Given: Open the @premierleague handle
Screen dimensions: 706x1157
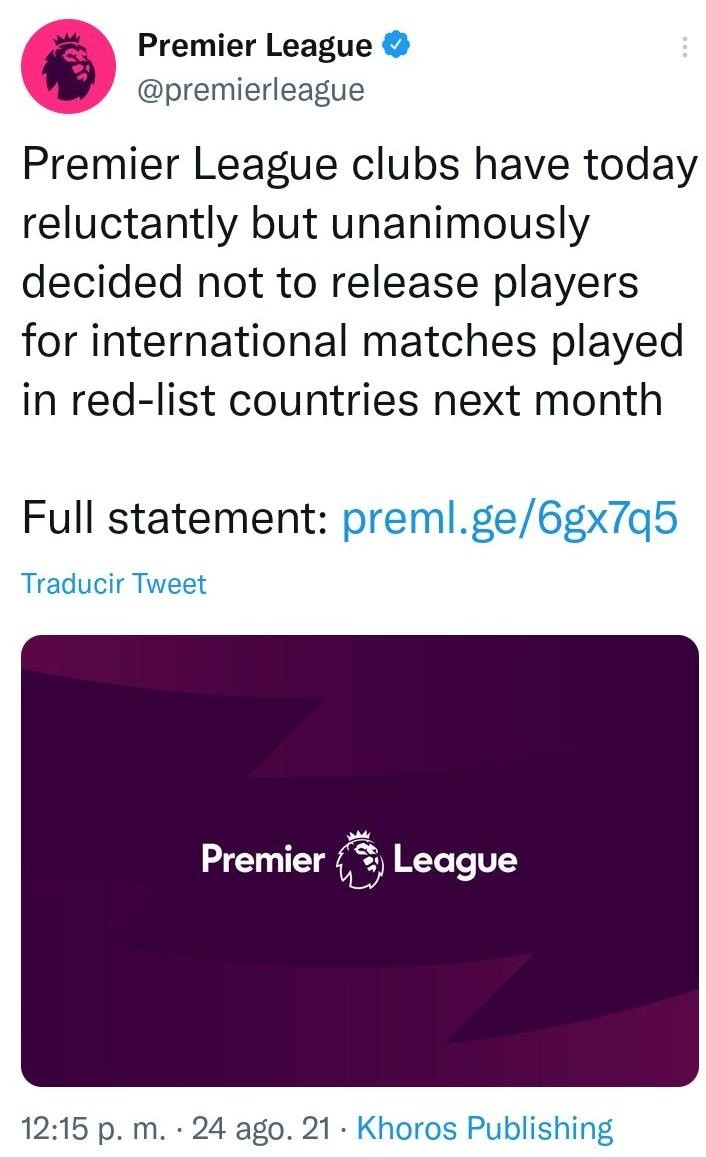Looking at the screenshot, I should tap(250, 90).
